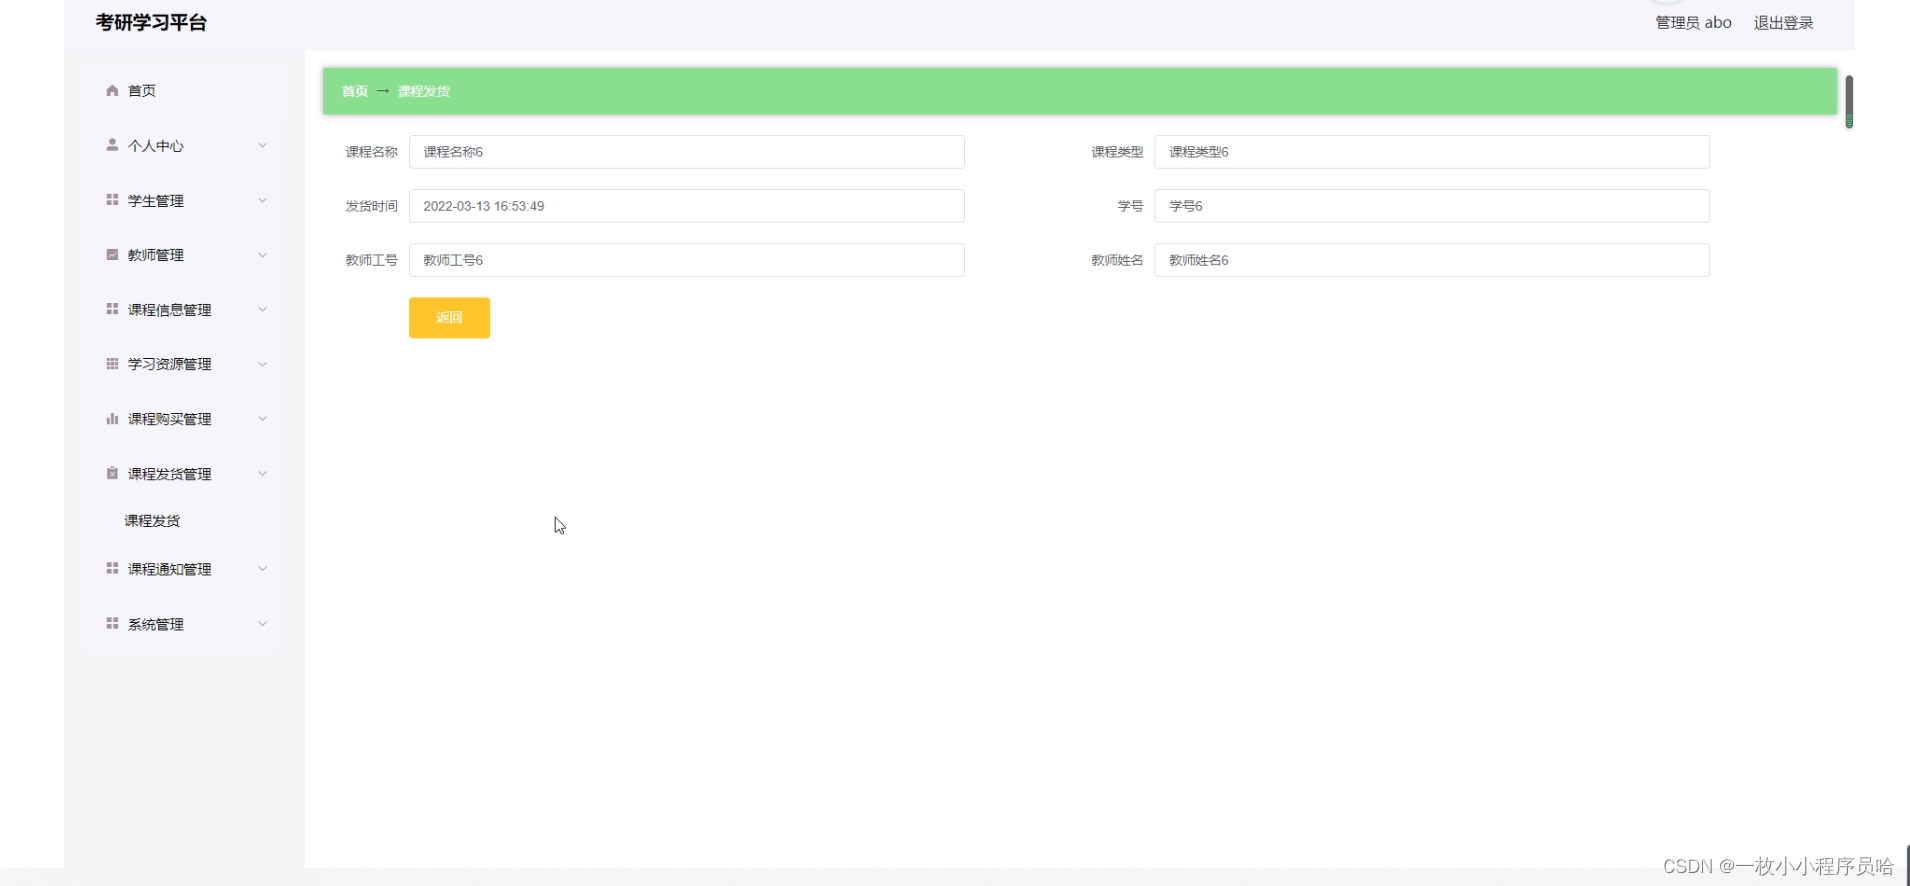Click the 课程名称 field label
1910x886 pixels.
pyautogui.click(x=371, y=152)
